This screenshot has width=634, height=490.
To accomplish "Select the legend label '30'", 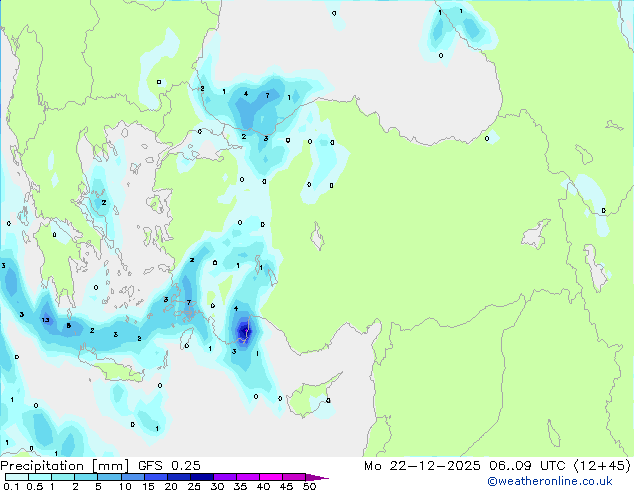I will (x=218, y=486).
